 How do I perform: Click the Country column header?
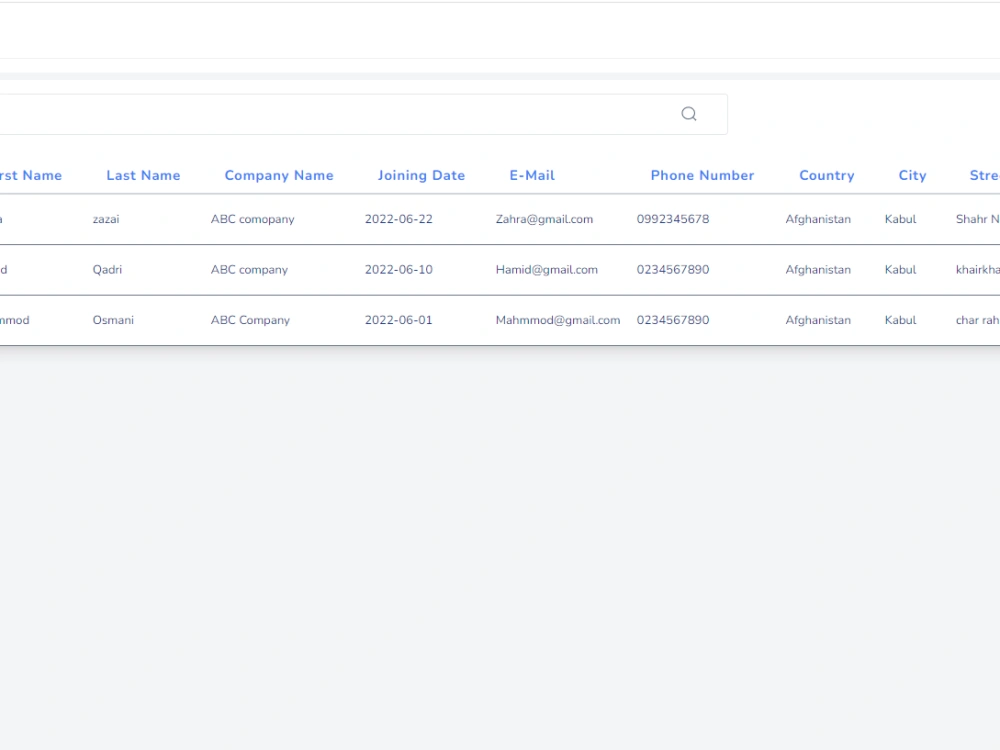(x=827, y=175)
